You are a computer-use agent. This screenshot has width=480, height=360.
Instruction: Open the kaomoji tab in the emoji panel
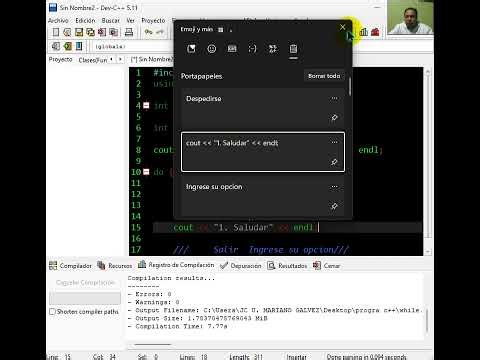coord(252,49)
